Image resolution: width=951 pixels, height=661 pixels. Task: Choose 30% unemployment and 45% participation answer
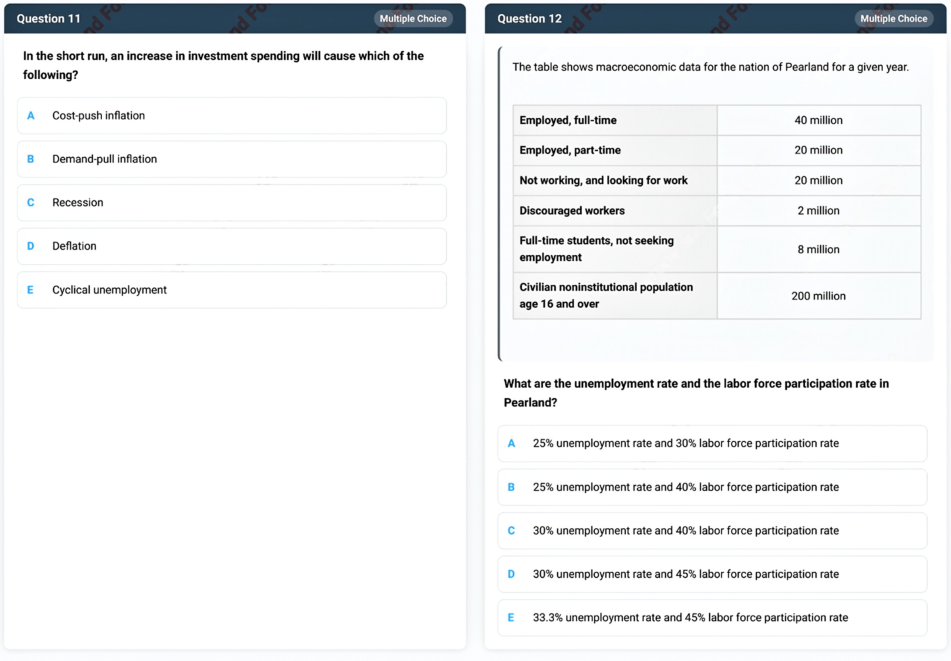(x=713, y=574)
